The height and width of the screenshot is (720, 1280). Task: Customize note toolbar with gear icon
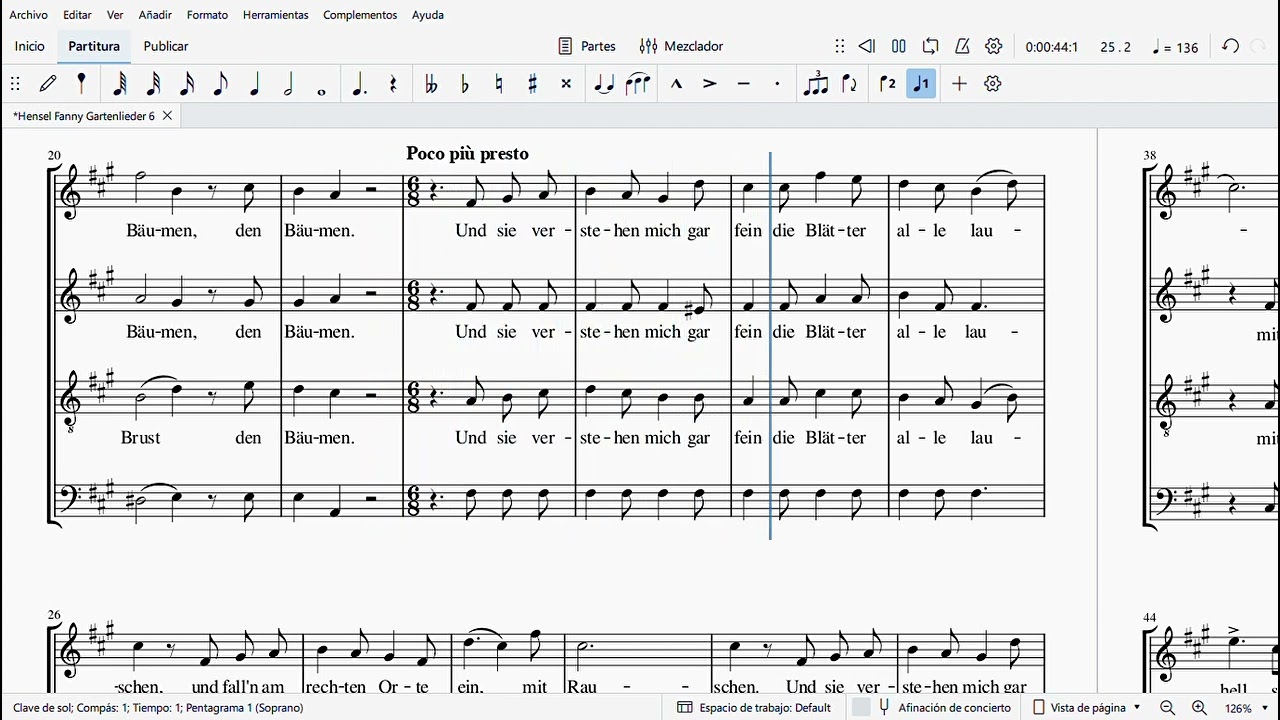tap(993, 84)
